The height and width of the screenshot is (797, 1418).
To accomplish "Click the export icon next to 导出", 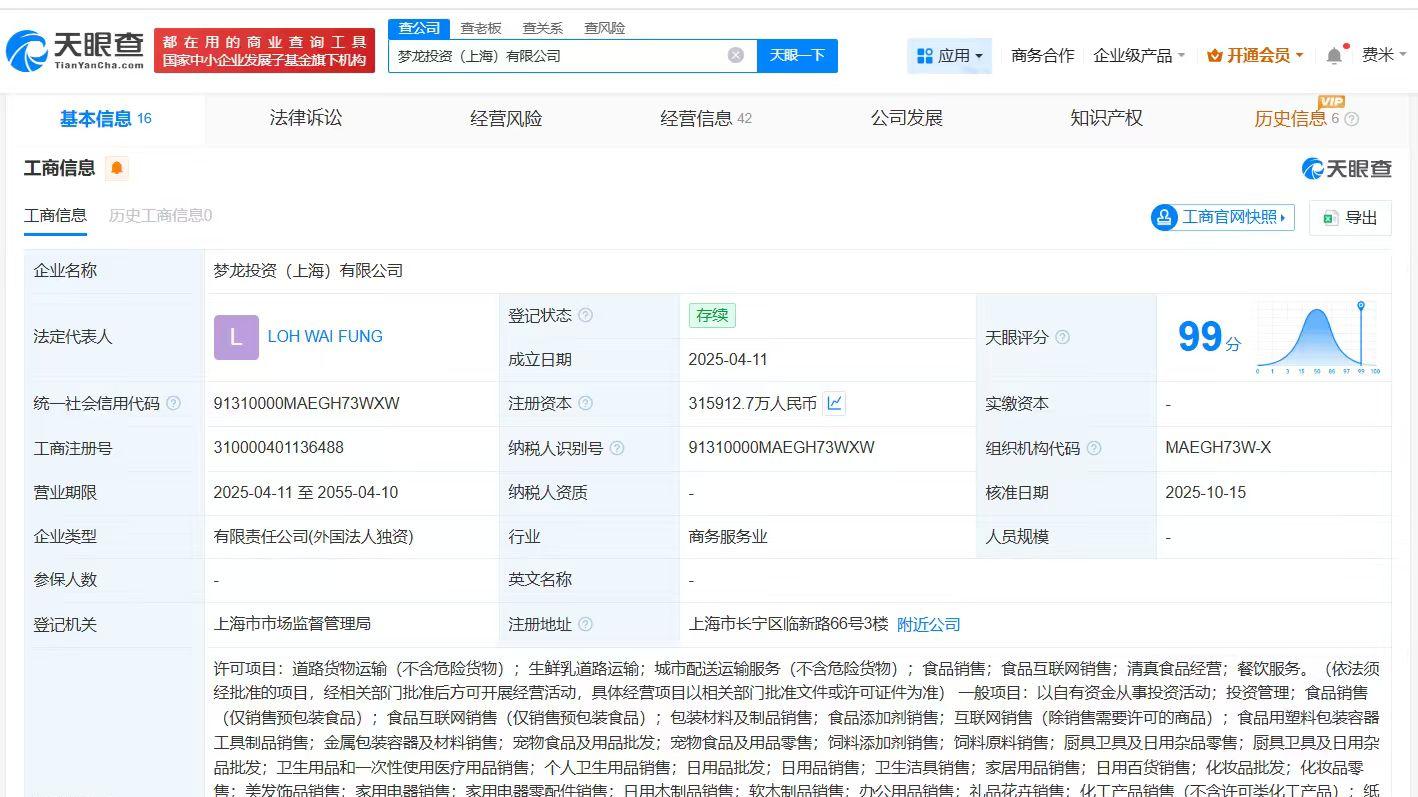I will pyautogui.click(x=1330, y=217).
